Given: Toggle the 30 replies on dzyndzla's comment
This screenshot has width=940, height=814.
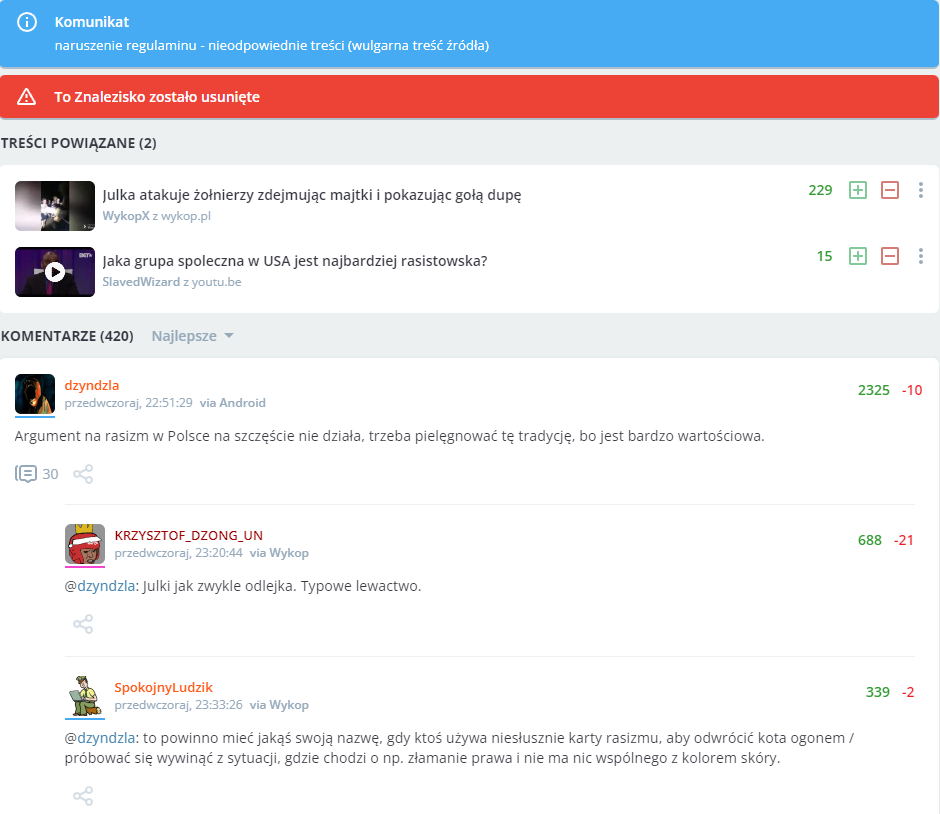Looking at the screenshot, I should tap(37, 474).
